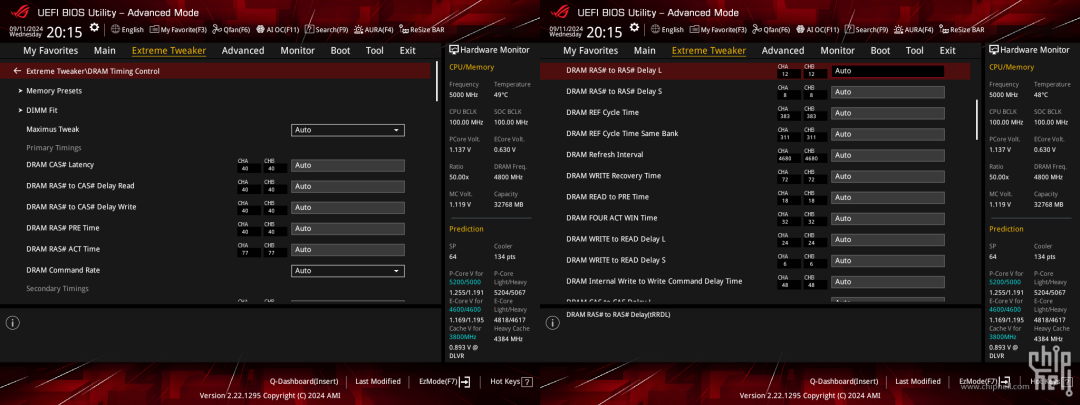Select Exit tab in right BIOS window
The image size is (1080, 405).
948,50
